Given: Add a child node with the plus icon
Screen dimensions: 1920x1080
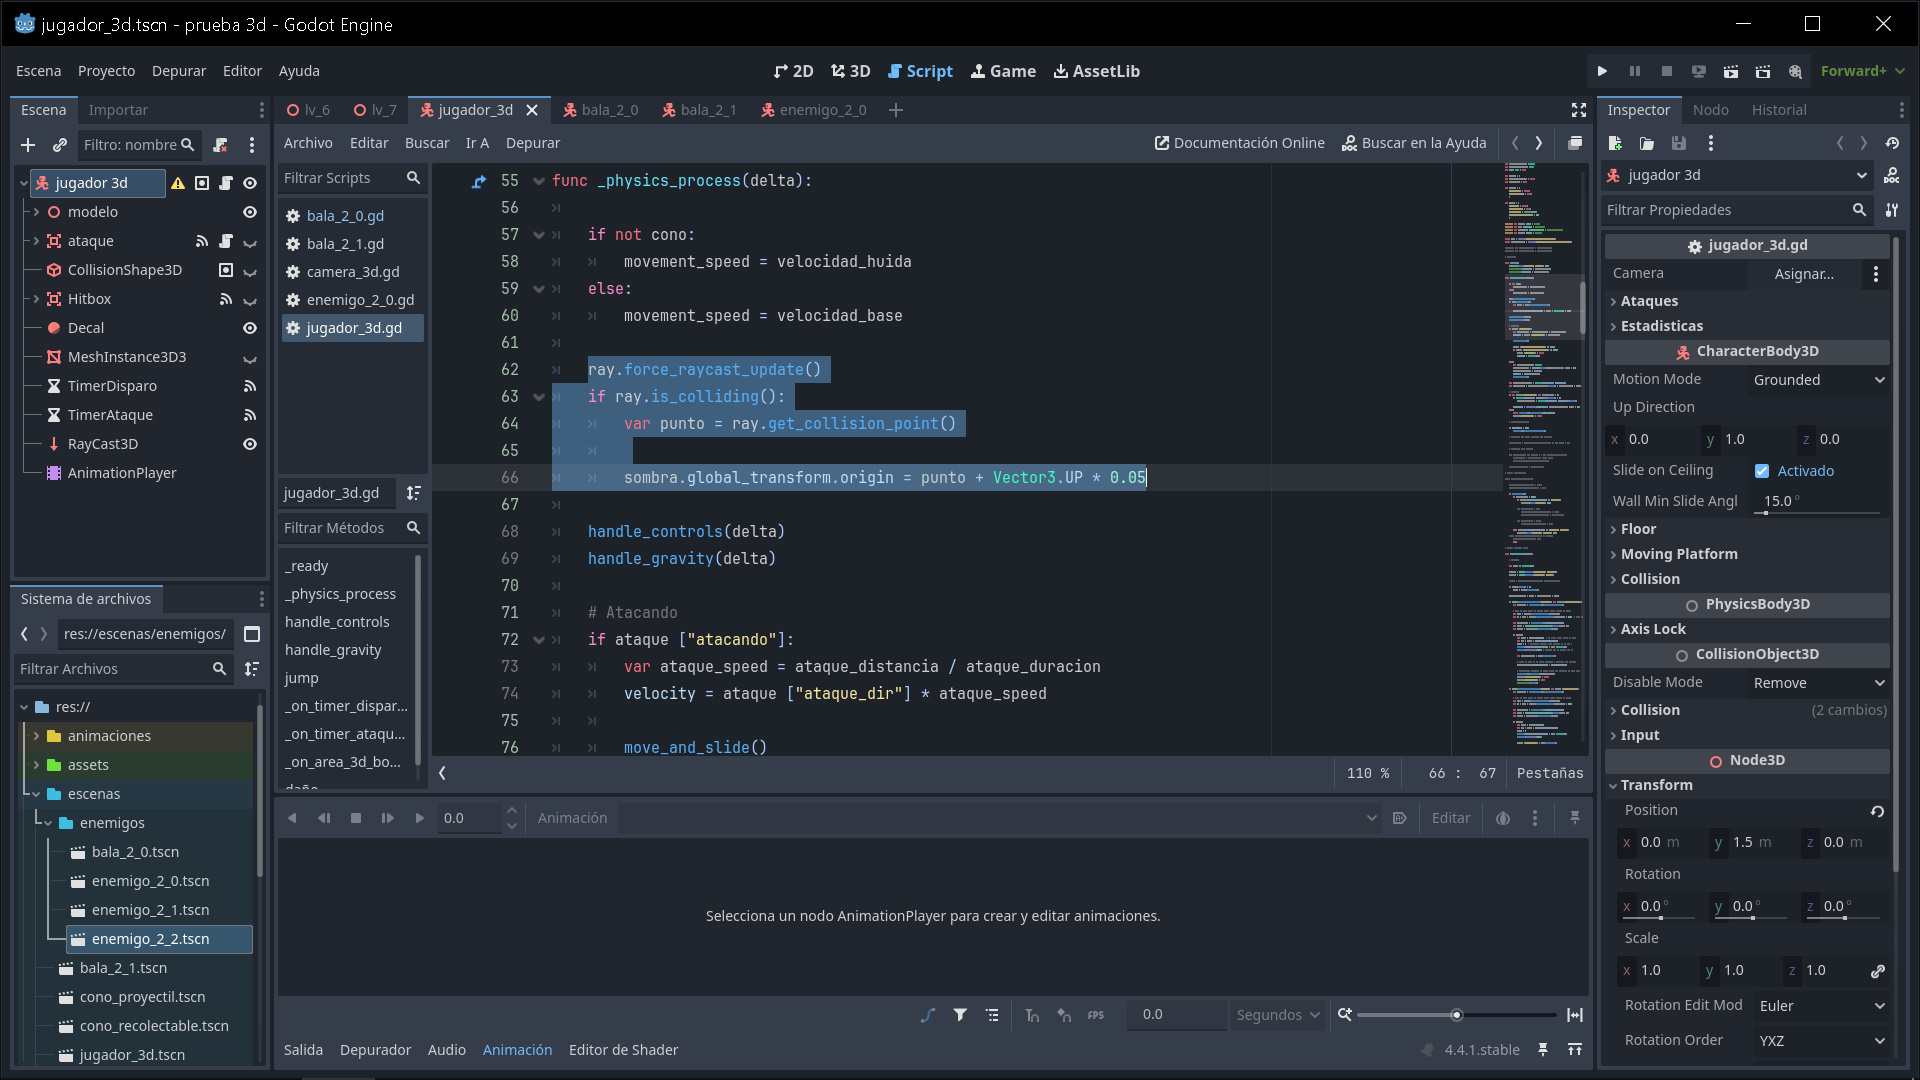Looking at the screenshot, I should [27, 145].
